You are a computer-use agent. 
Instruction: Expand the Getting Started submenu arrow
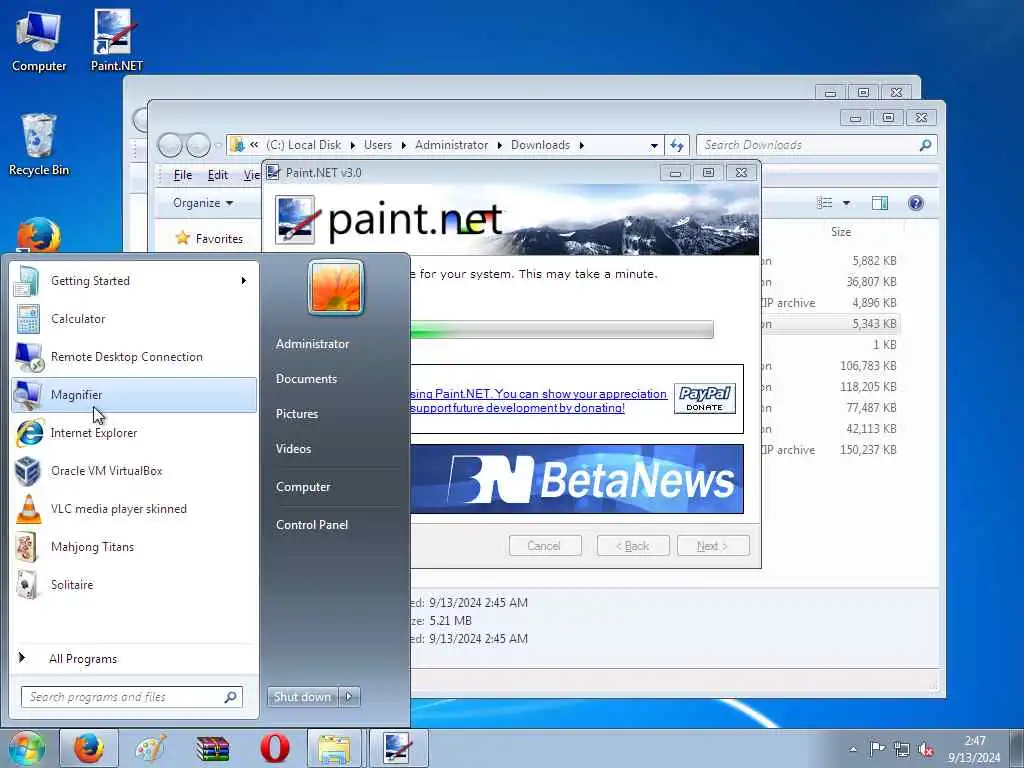[x=244, y=281]
